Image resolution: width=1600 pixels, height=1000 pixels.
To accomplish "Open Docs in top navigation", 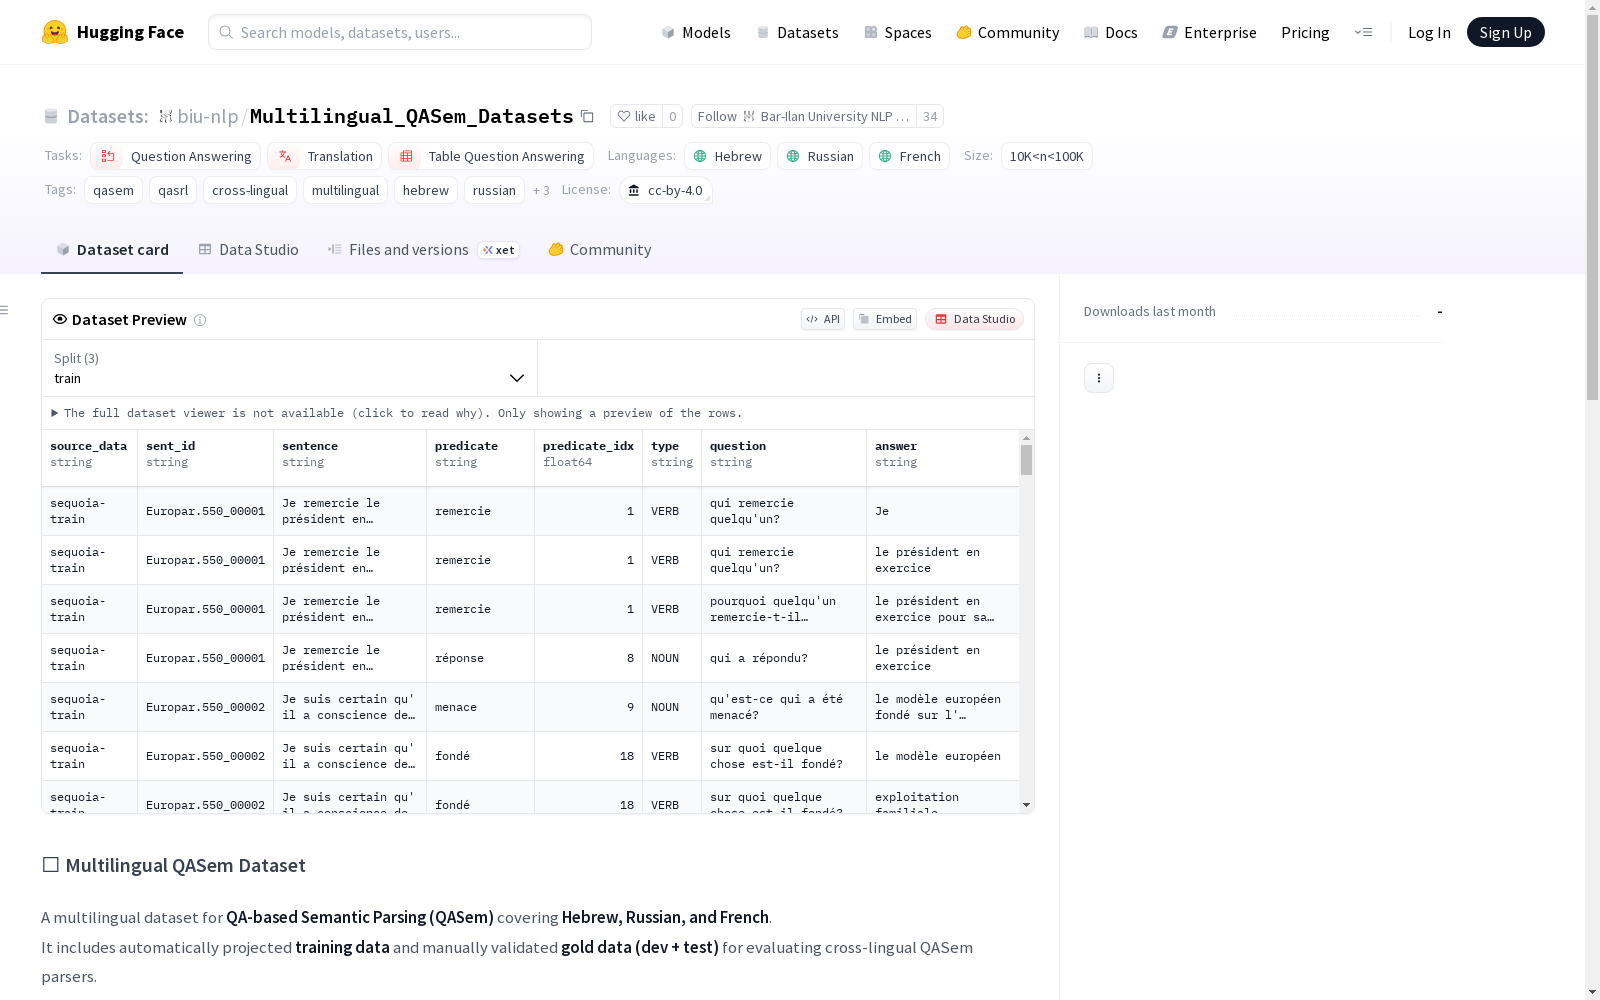I will coord(1111,32).
